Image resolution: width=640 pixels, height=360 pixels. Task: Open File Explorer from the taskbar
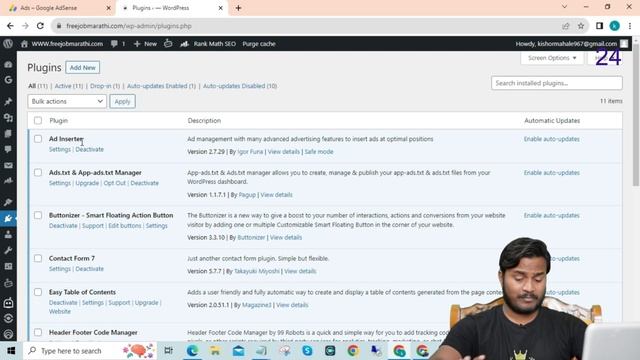(x=215, y=351)
